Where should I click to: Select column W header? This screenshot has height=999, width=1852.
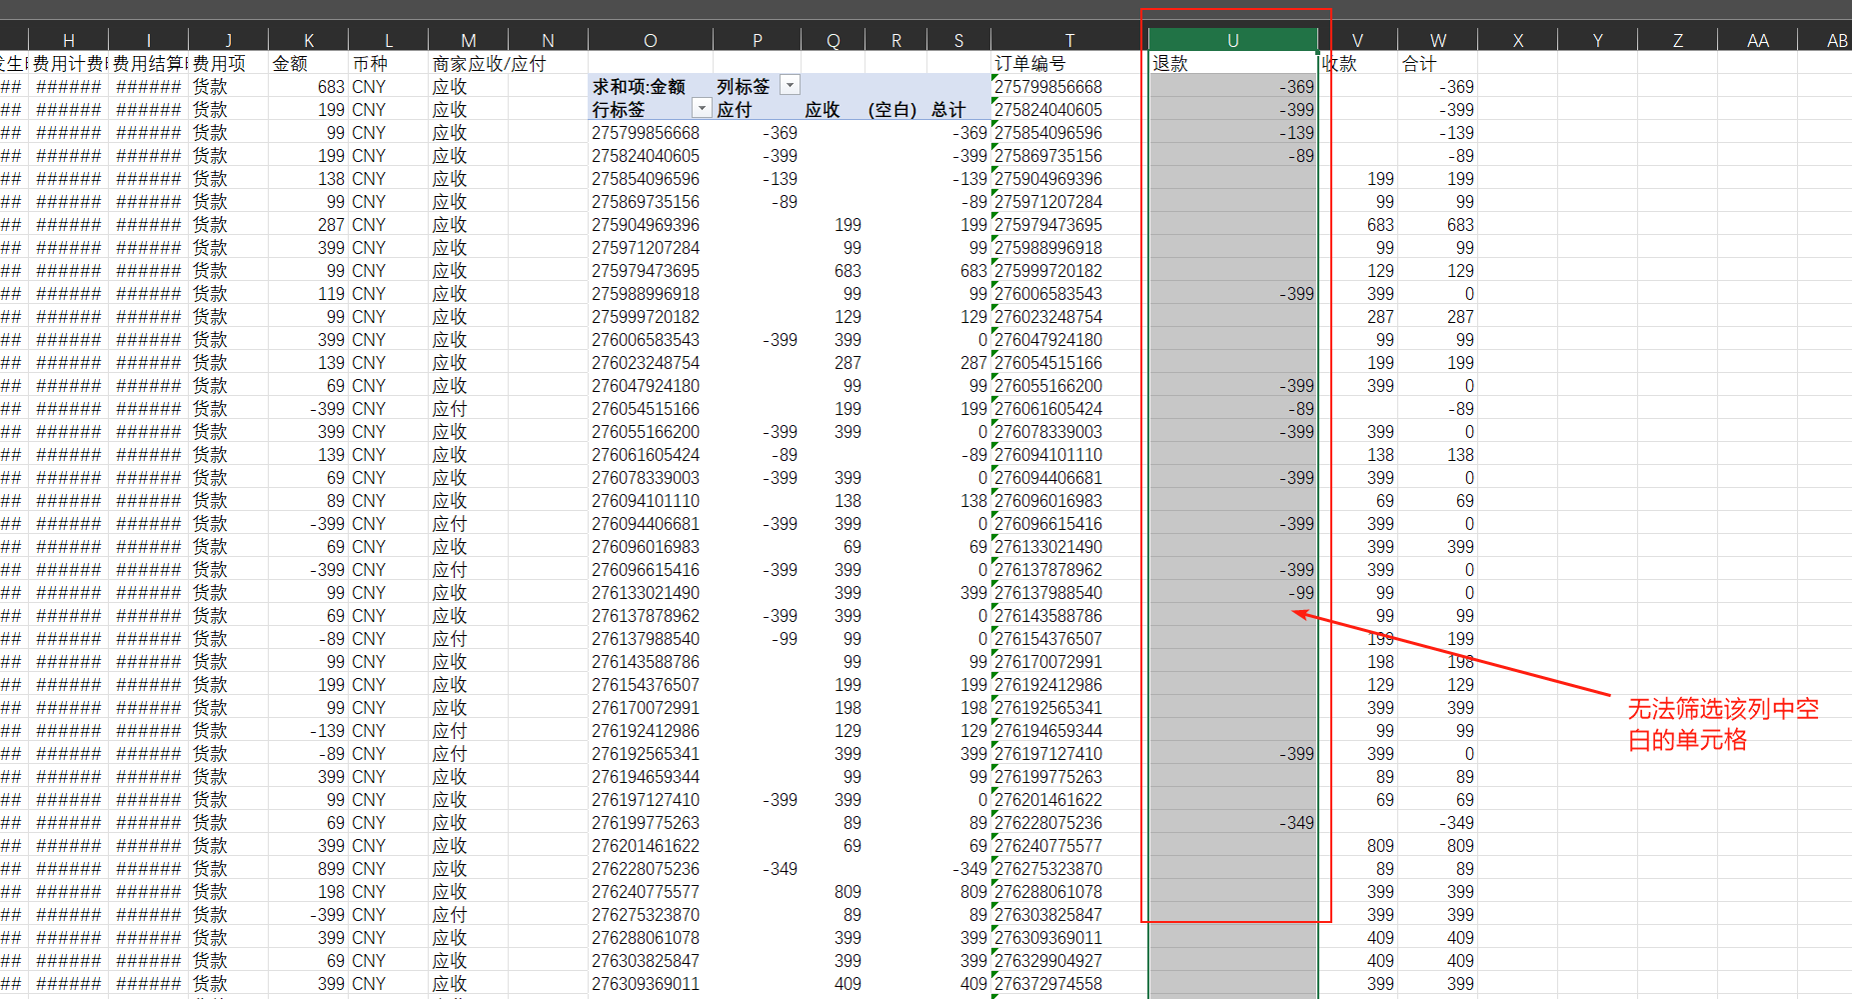[1437, 40]
